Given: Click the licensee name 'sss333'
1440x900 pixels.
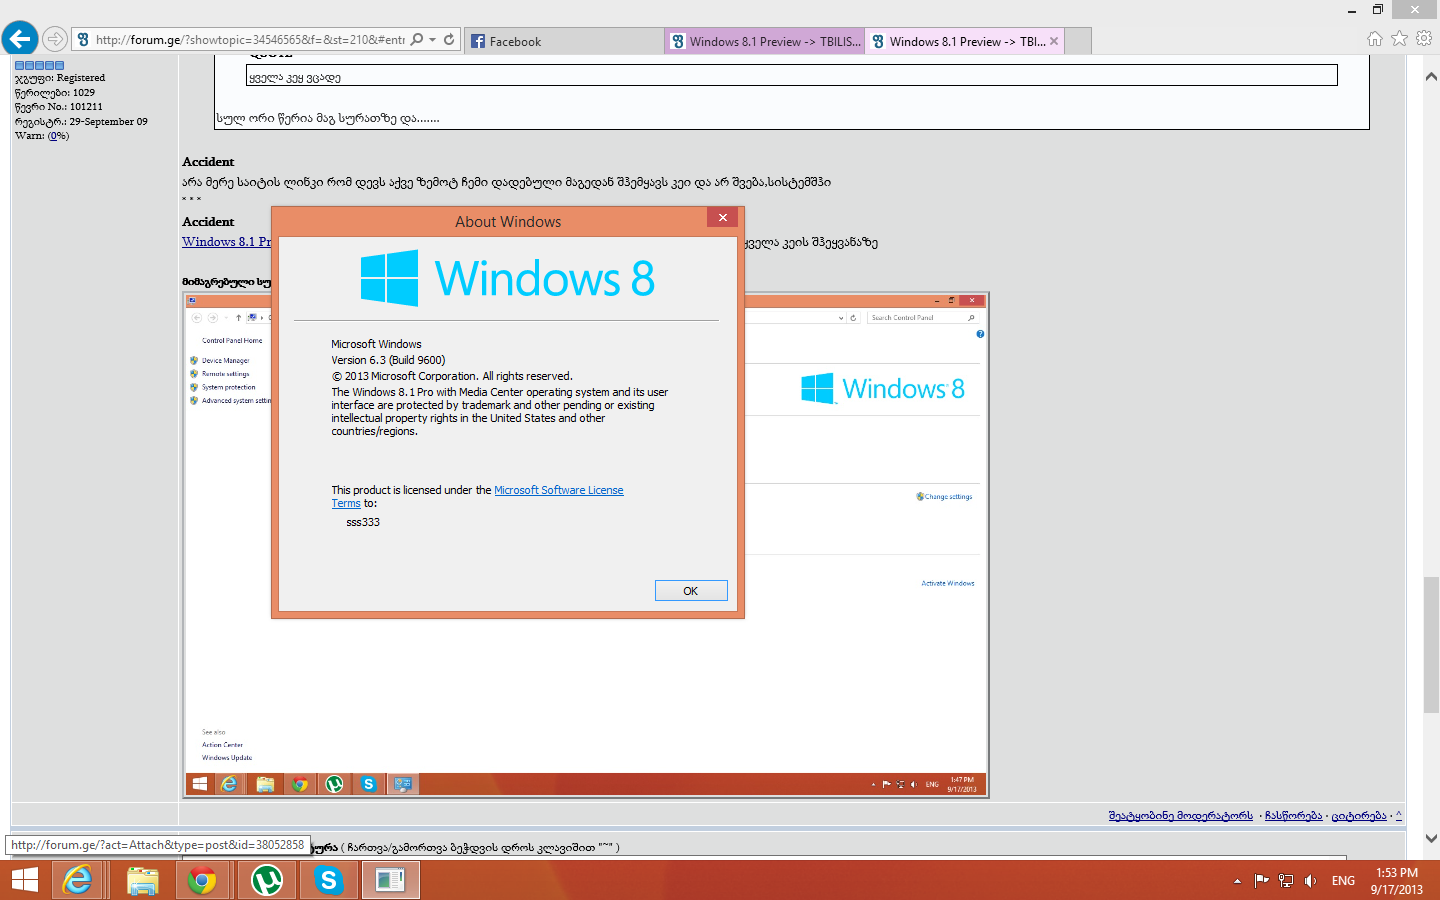Looking at the screenshot, I should coord(363,522).
